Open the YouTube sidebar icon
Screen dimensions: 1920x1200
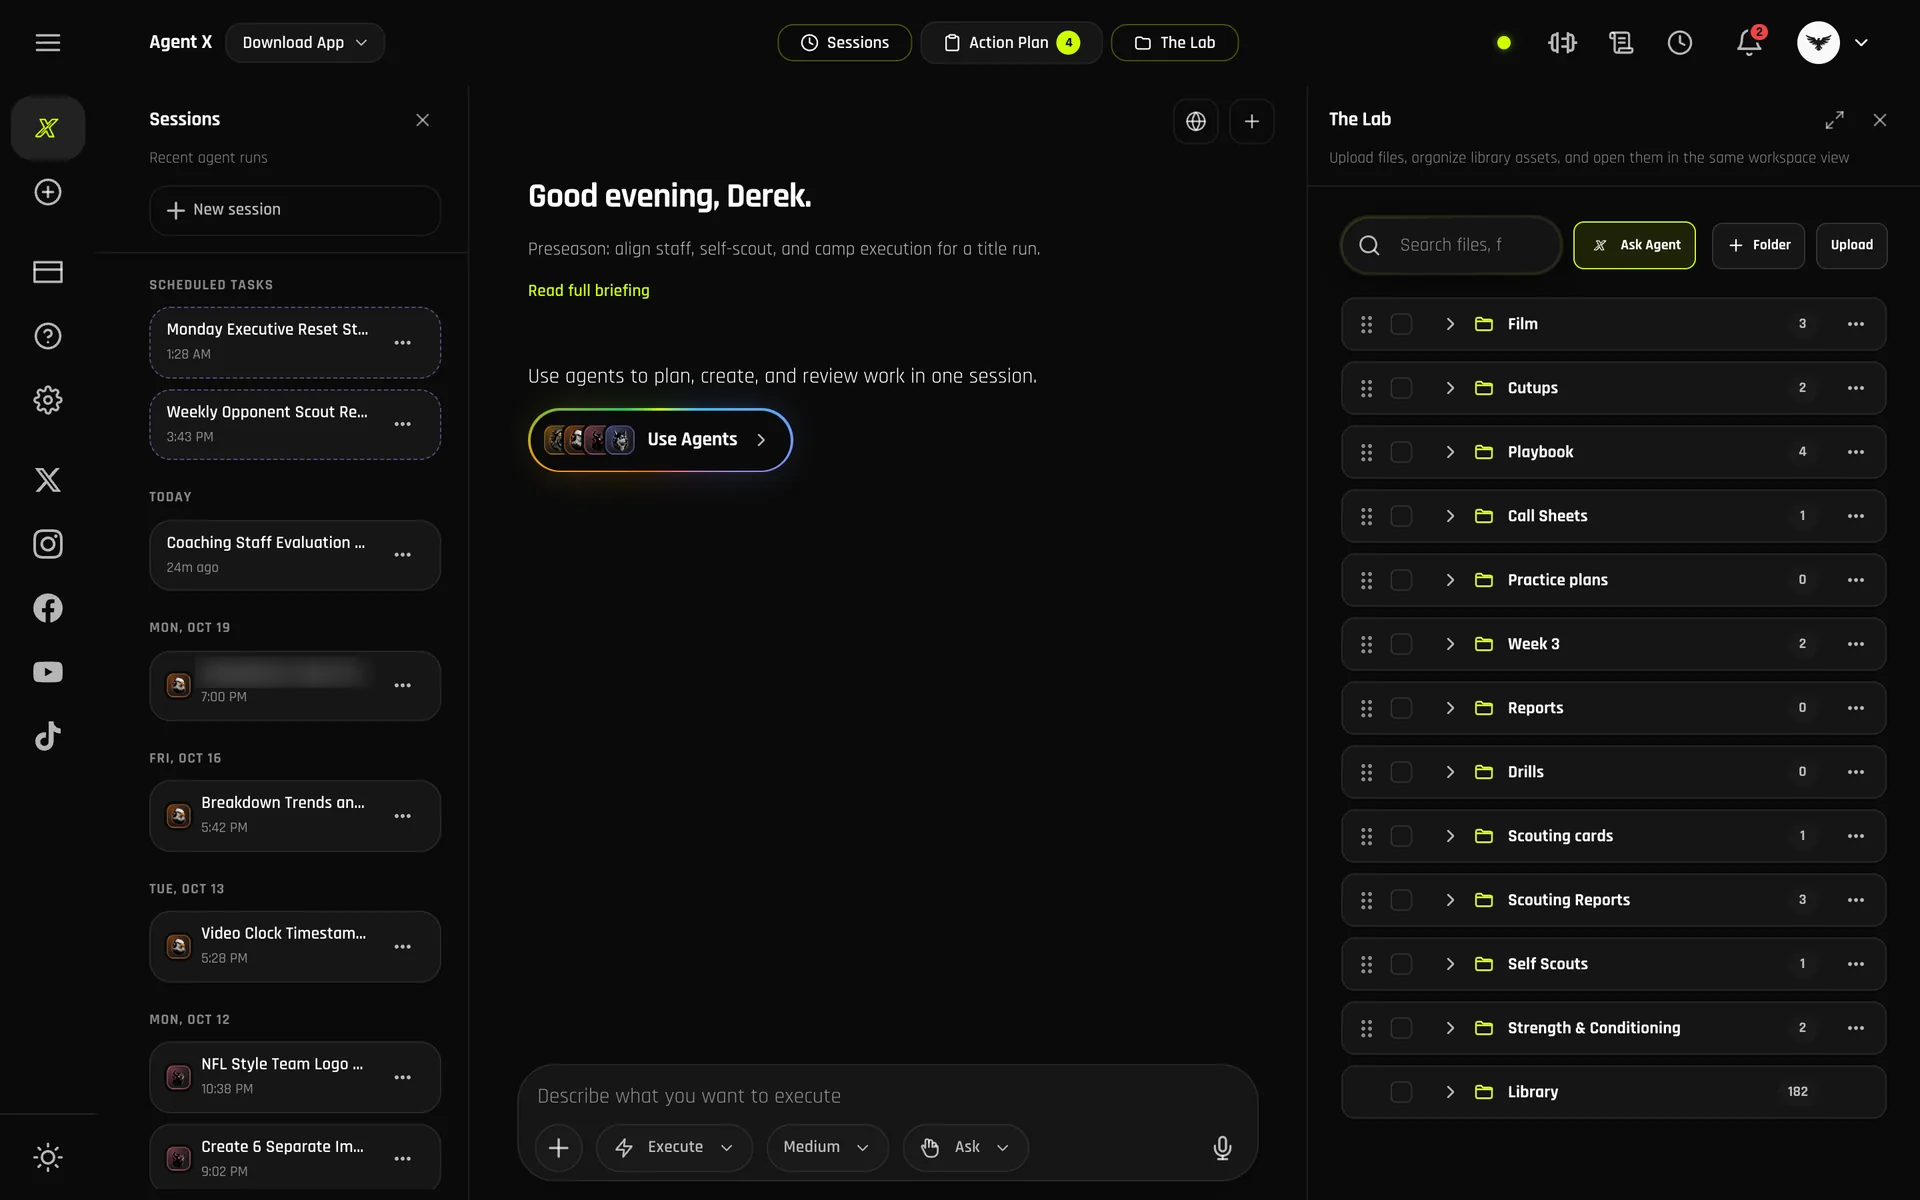(48, 672)
